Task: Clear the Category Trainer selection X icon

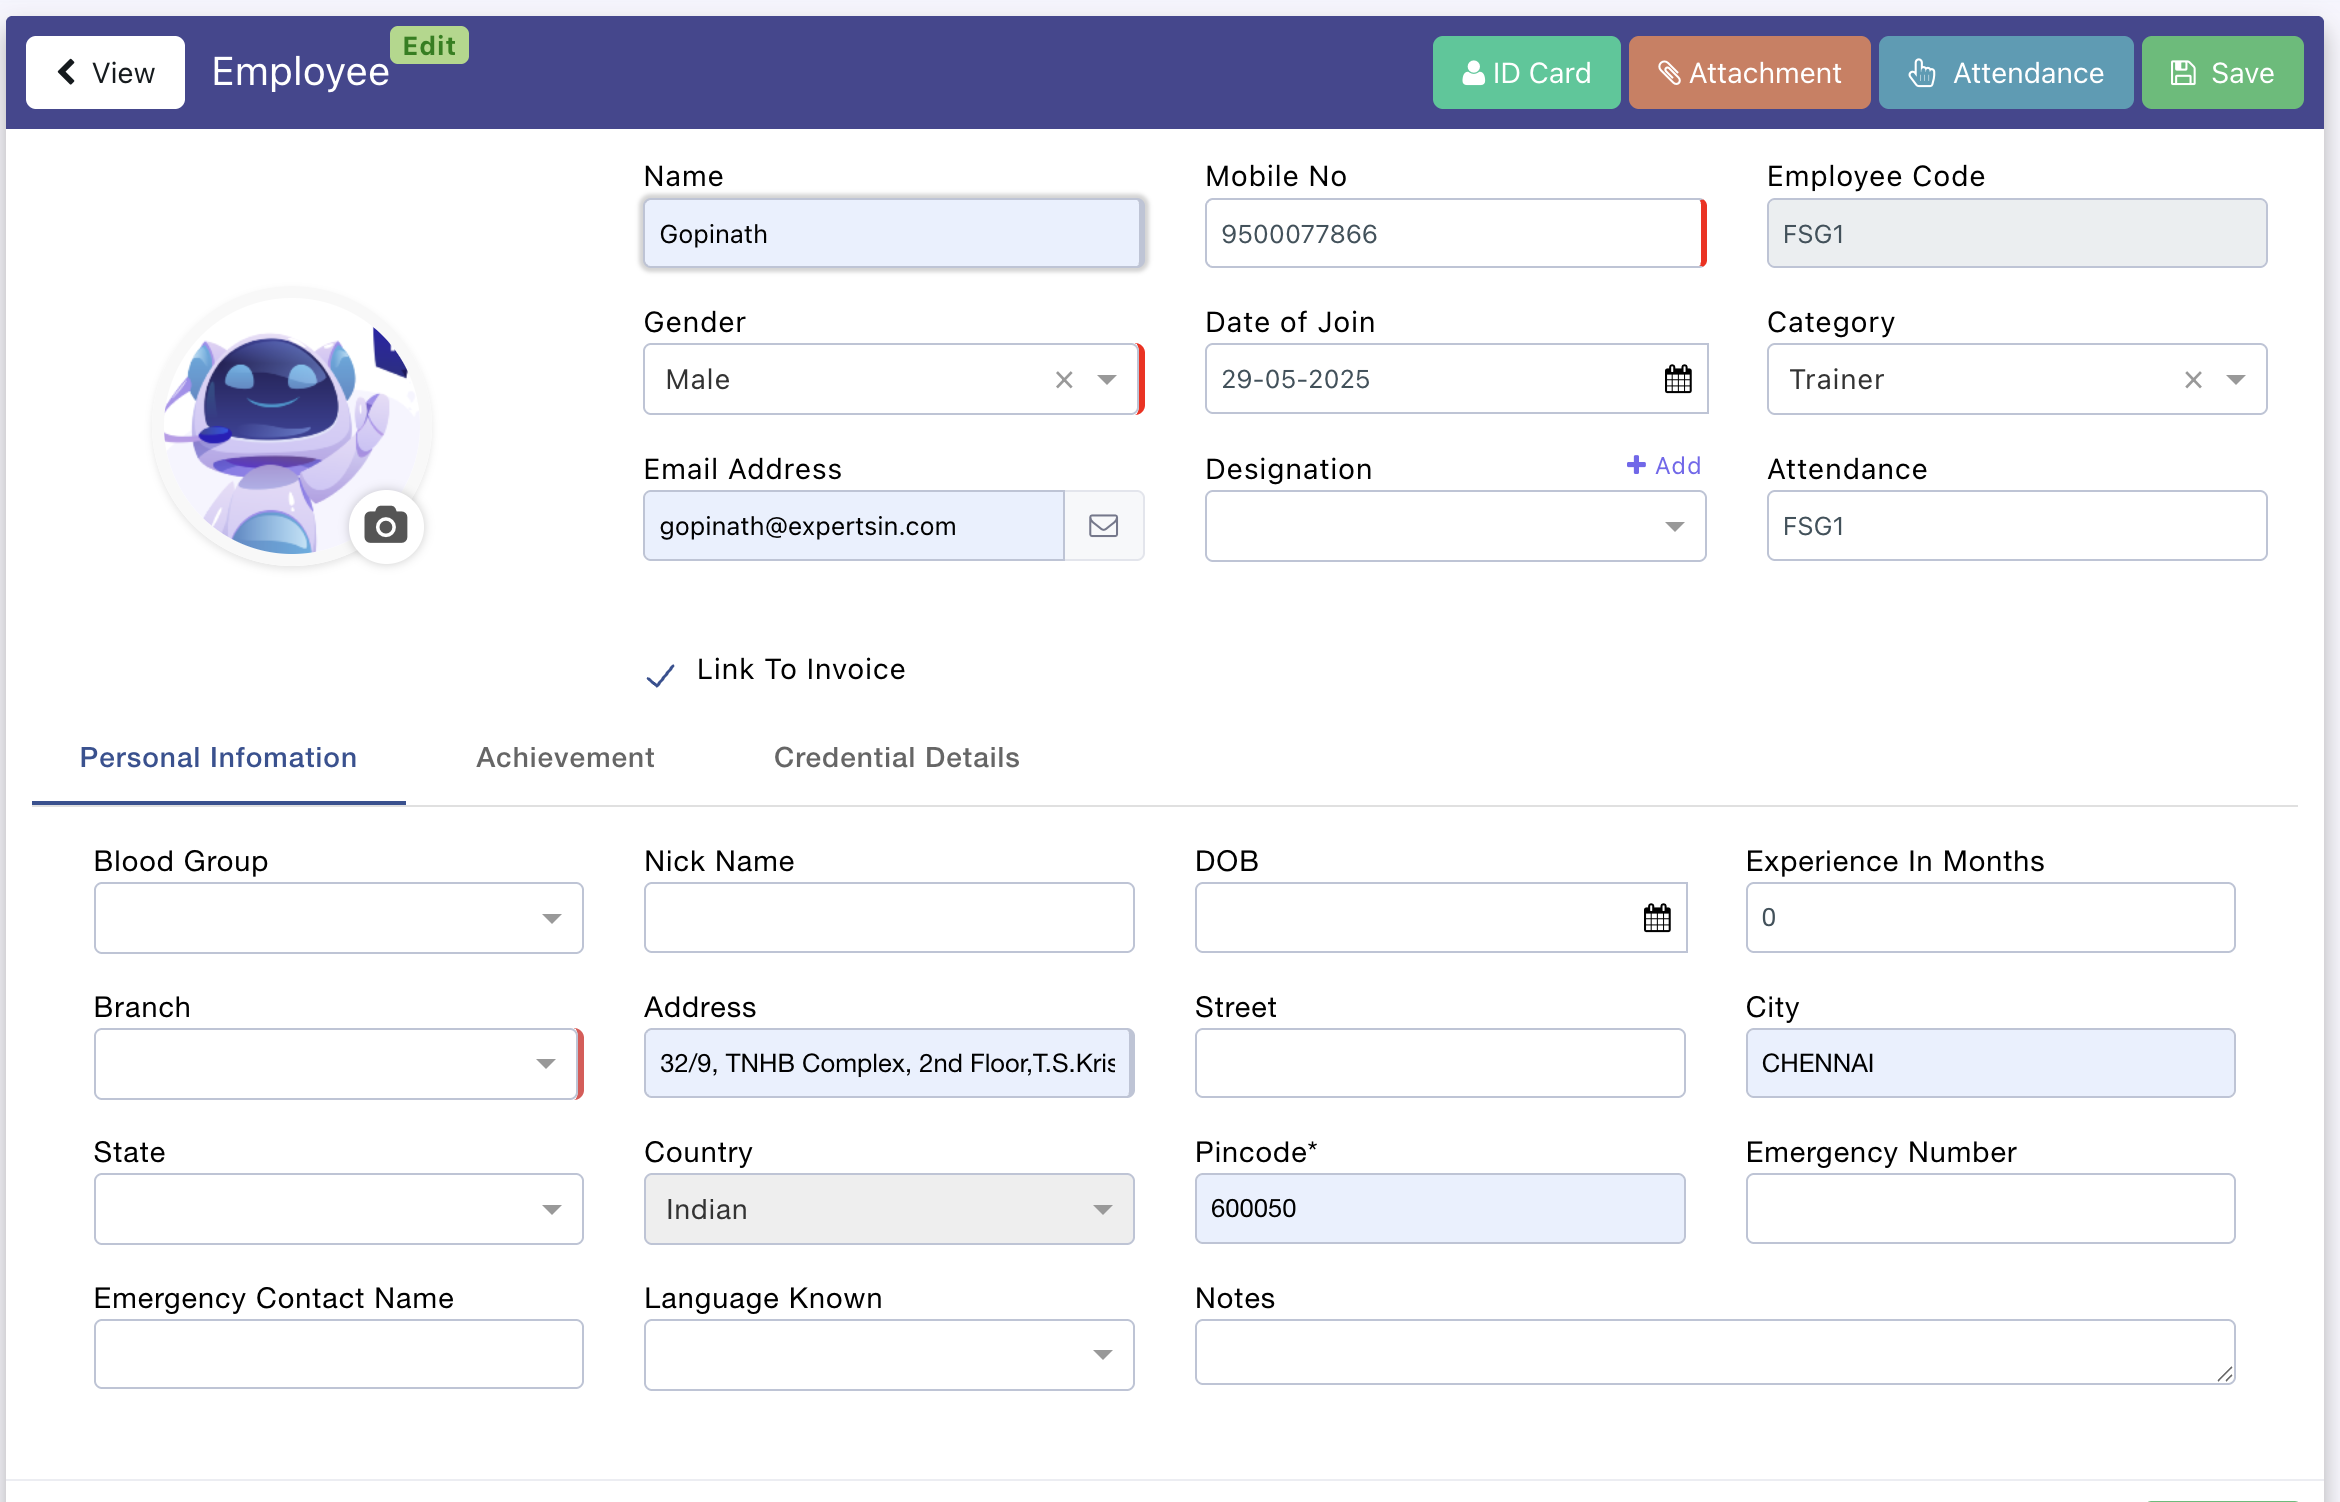Action: pos(2193,380)
